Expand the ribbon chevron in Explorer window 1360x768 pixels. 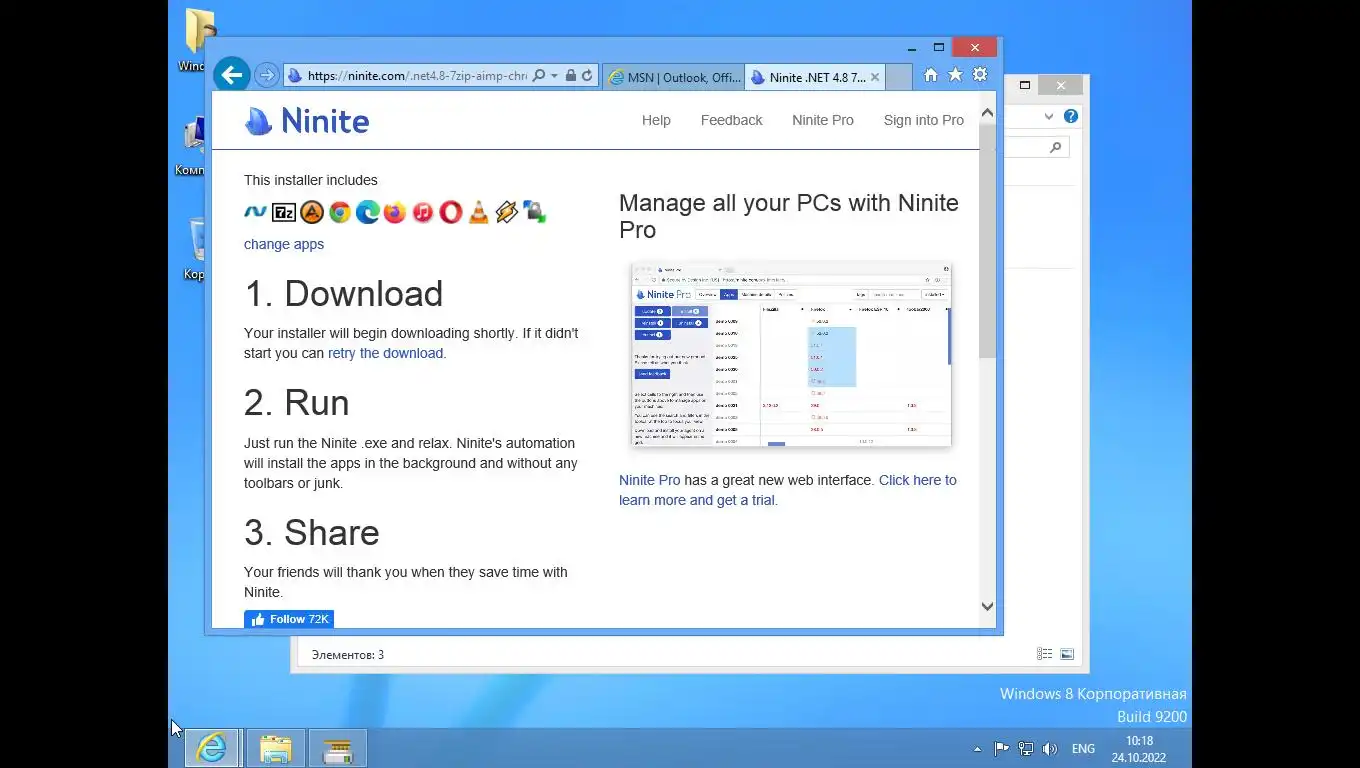coord(1049,116)
